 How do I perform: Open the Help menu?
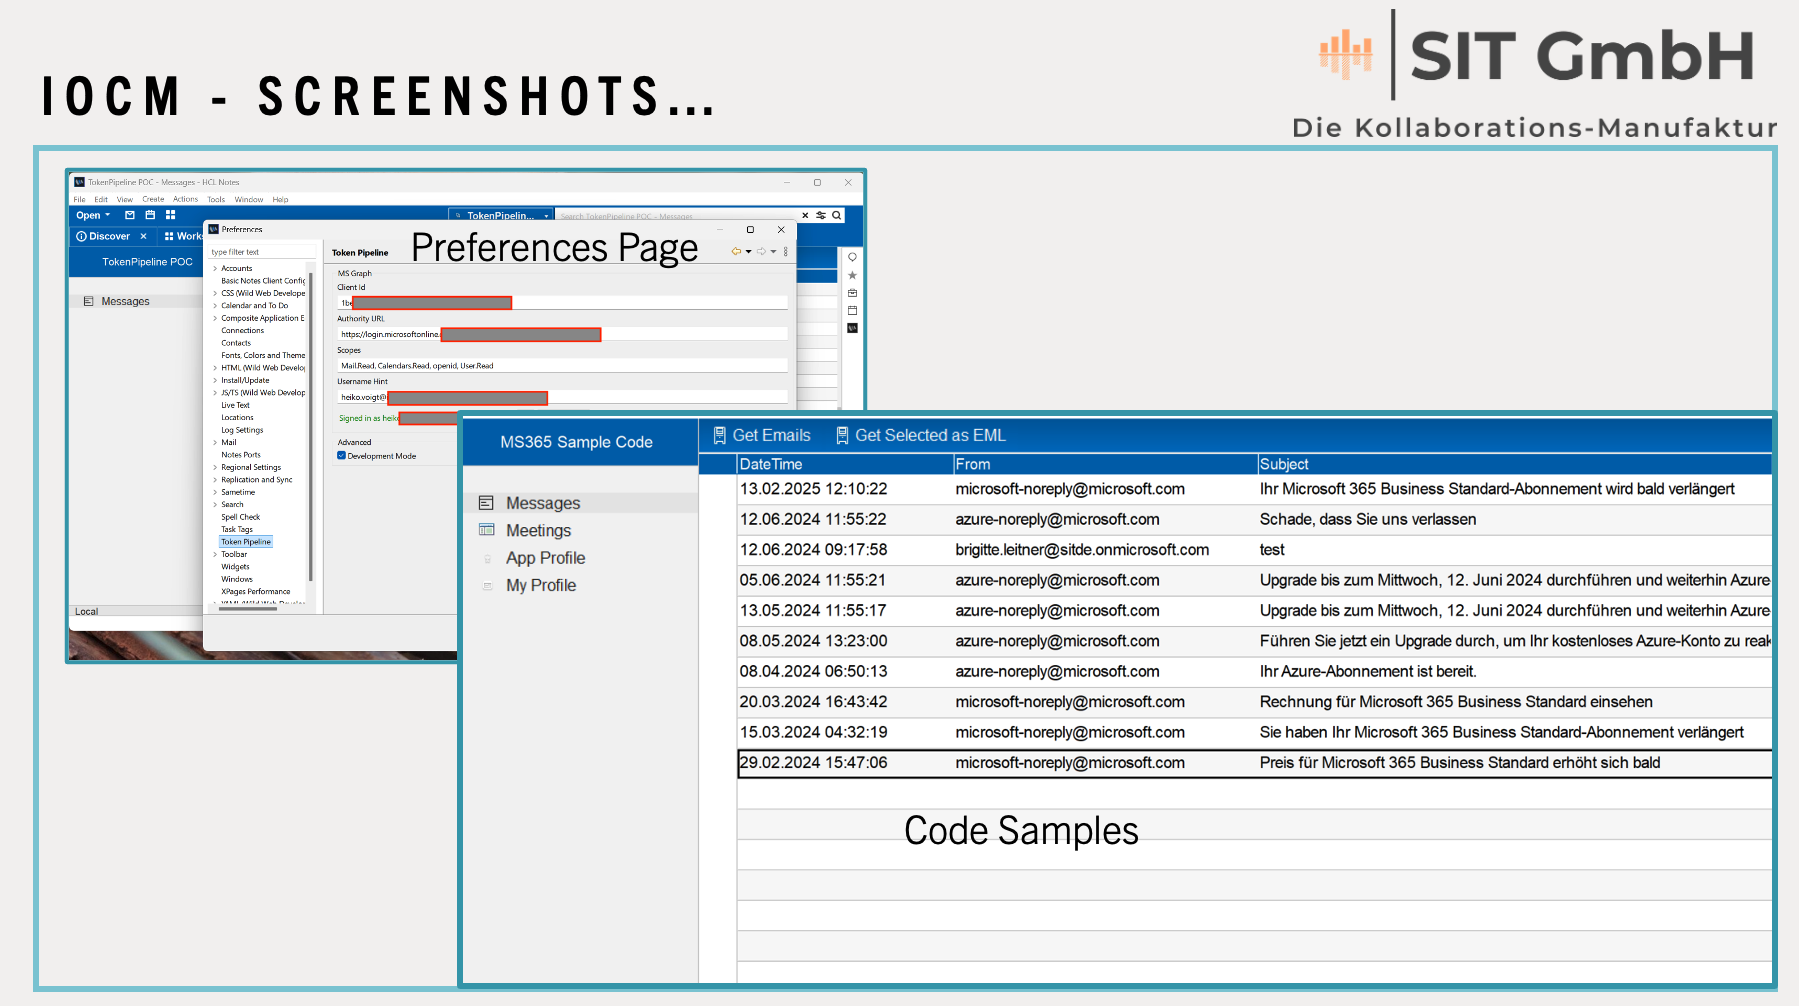click(x=280, y=199)
